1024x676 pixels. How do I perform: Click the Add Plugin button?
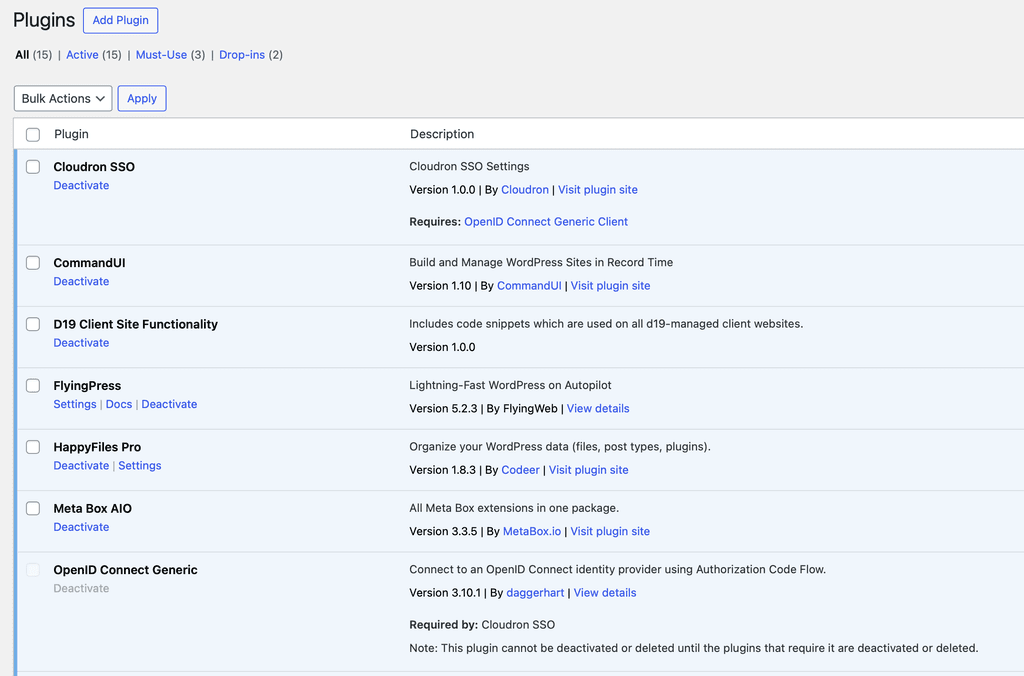coord(120,20)
